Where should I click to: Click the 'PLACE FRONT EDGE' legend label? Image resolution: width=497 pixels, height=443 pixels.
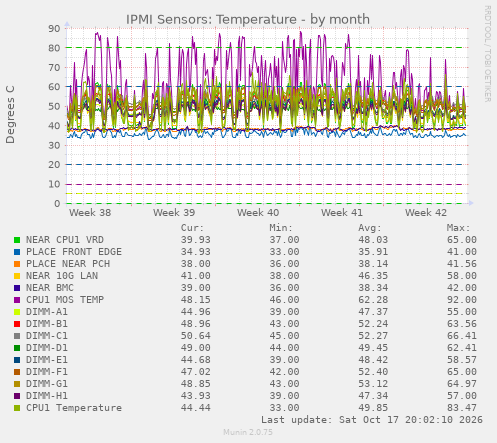(74, 252)
